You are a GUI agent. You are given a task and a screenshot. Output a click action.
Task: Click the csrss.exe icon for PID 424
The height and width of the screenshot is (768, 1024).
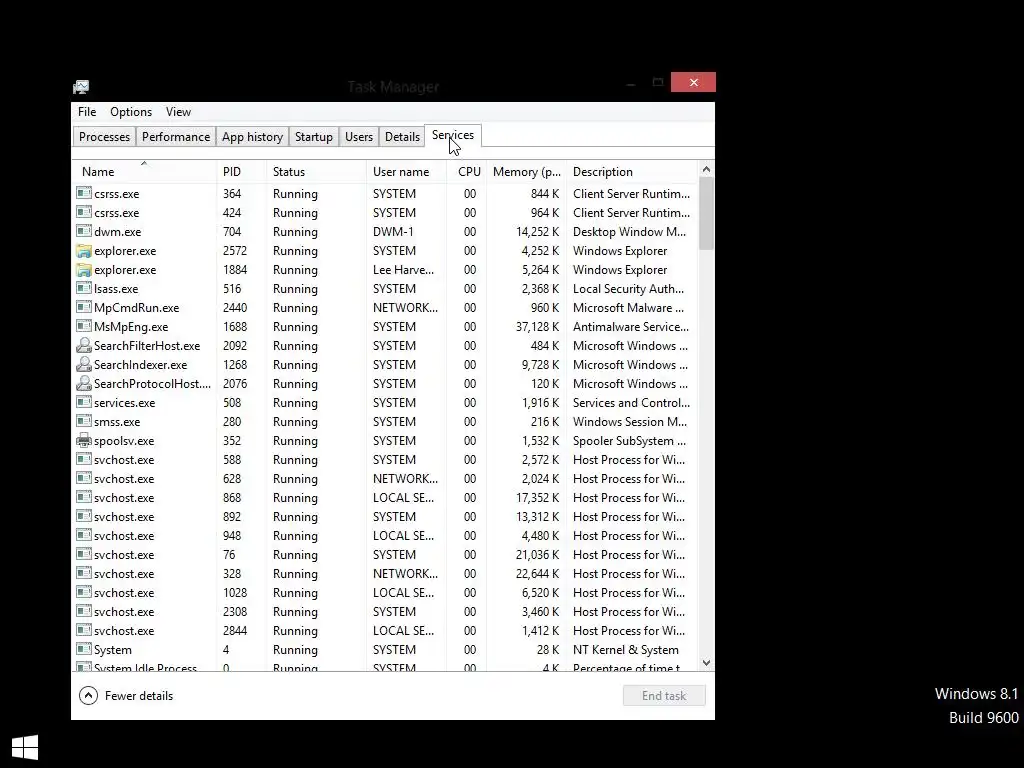[84, 212]
